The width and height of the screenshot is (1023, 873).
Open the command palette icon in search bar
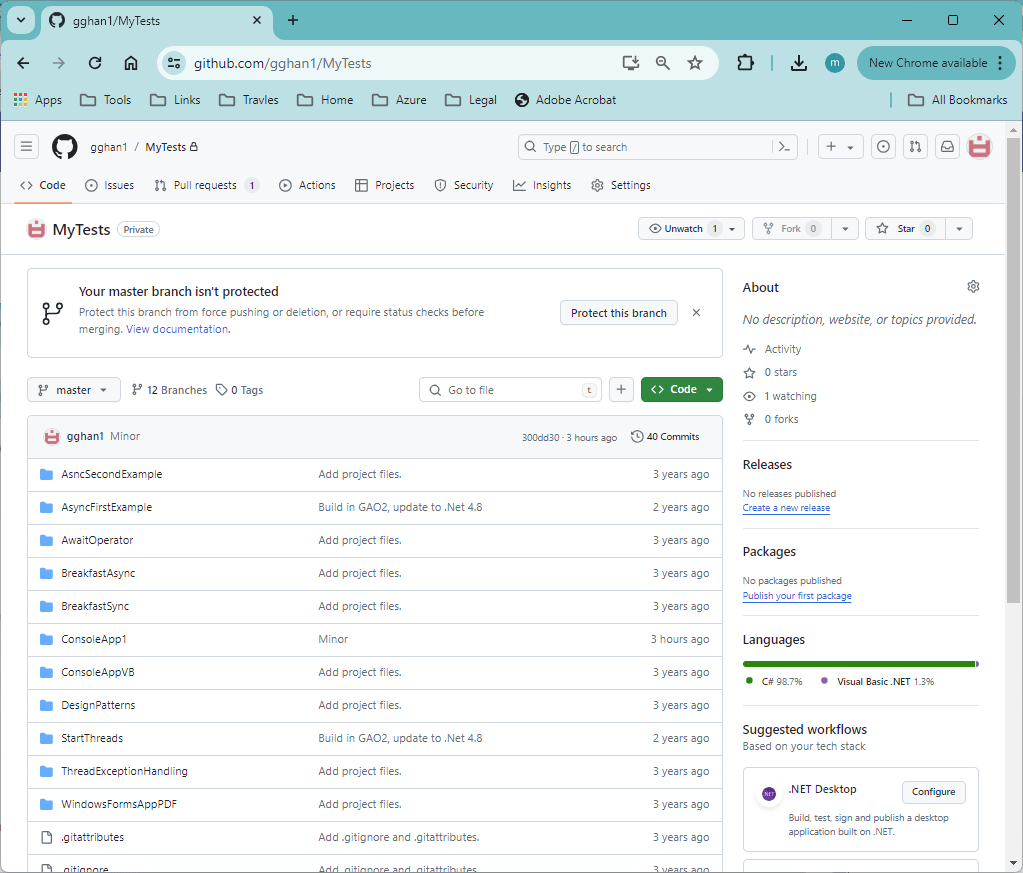pyautogui.click(x=784, y=147)
